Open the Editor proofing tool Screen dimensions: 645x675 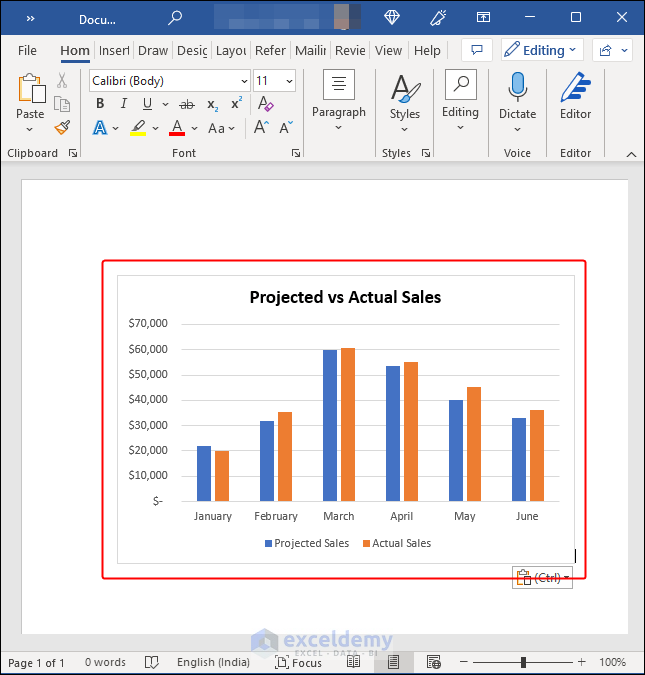tap(576, 96)
